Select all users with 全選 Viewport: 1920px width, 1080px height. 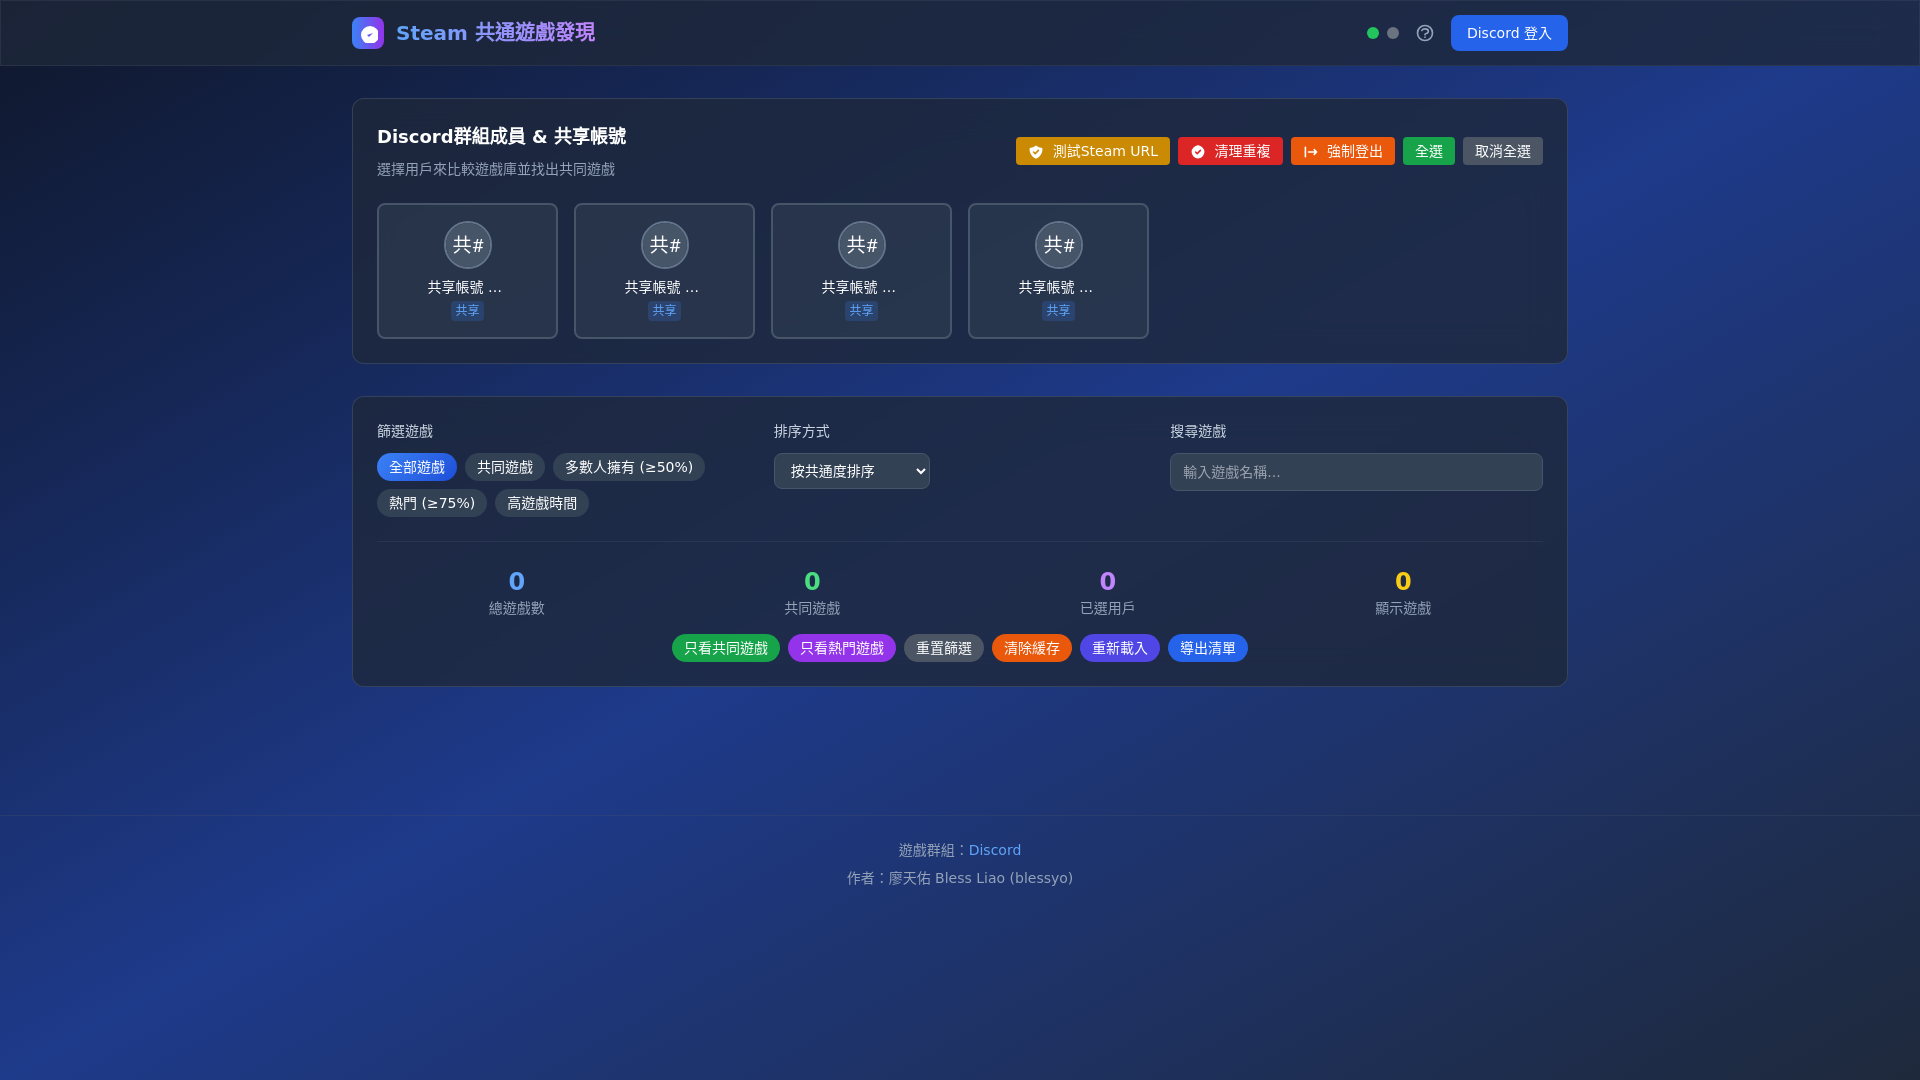click(x=1429, y=151)
